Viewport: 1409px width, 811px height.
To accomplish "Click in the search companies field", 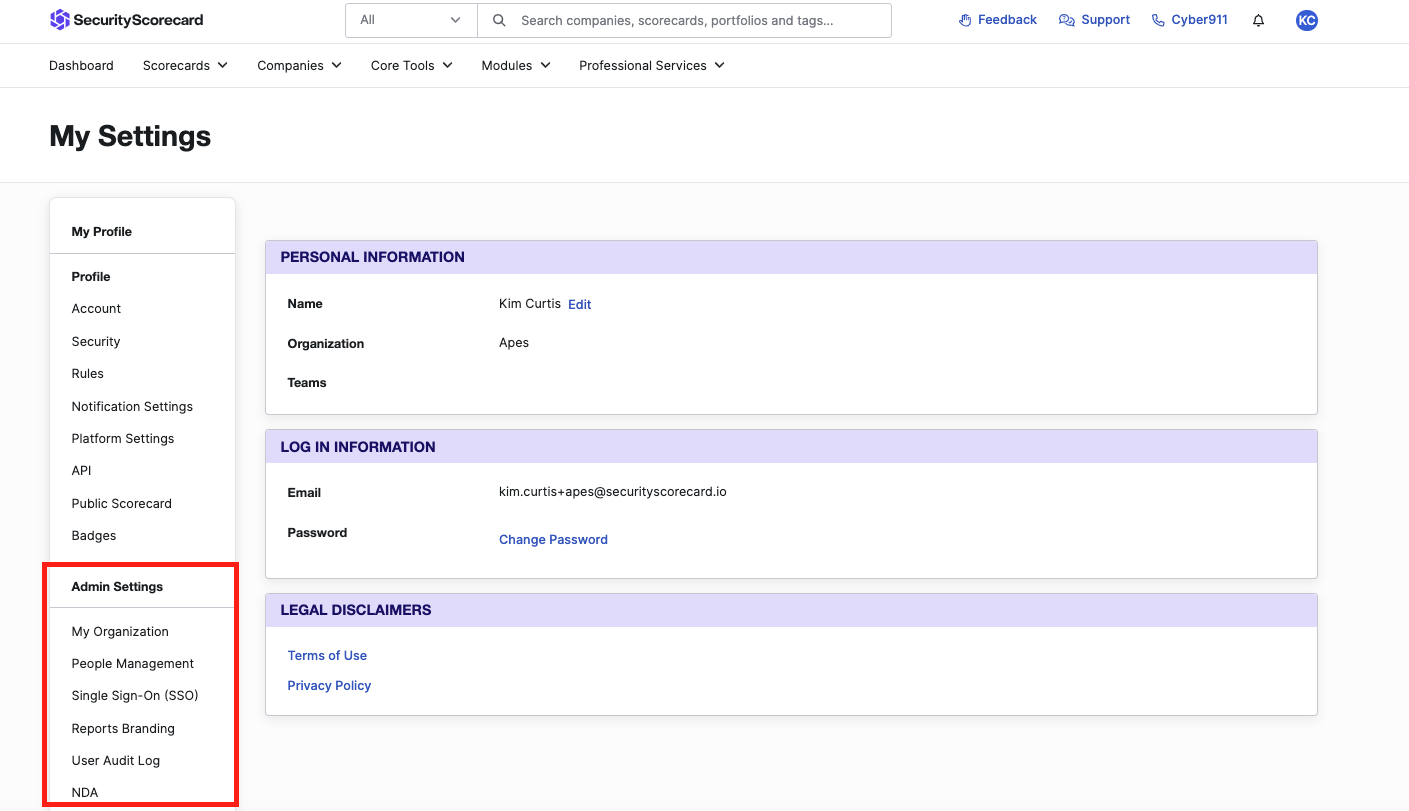I will (x=685, y=20).
